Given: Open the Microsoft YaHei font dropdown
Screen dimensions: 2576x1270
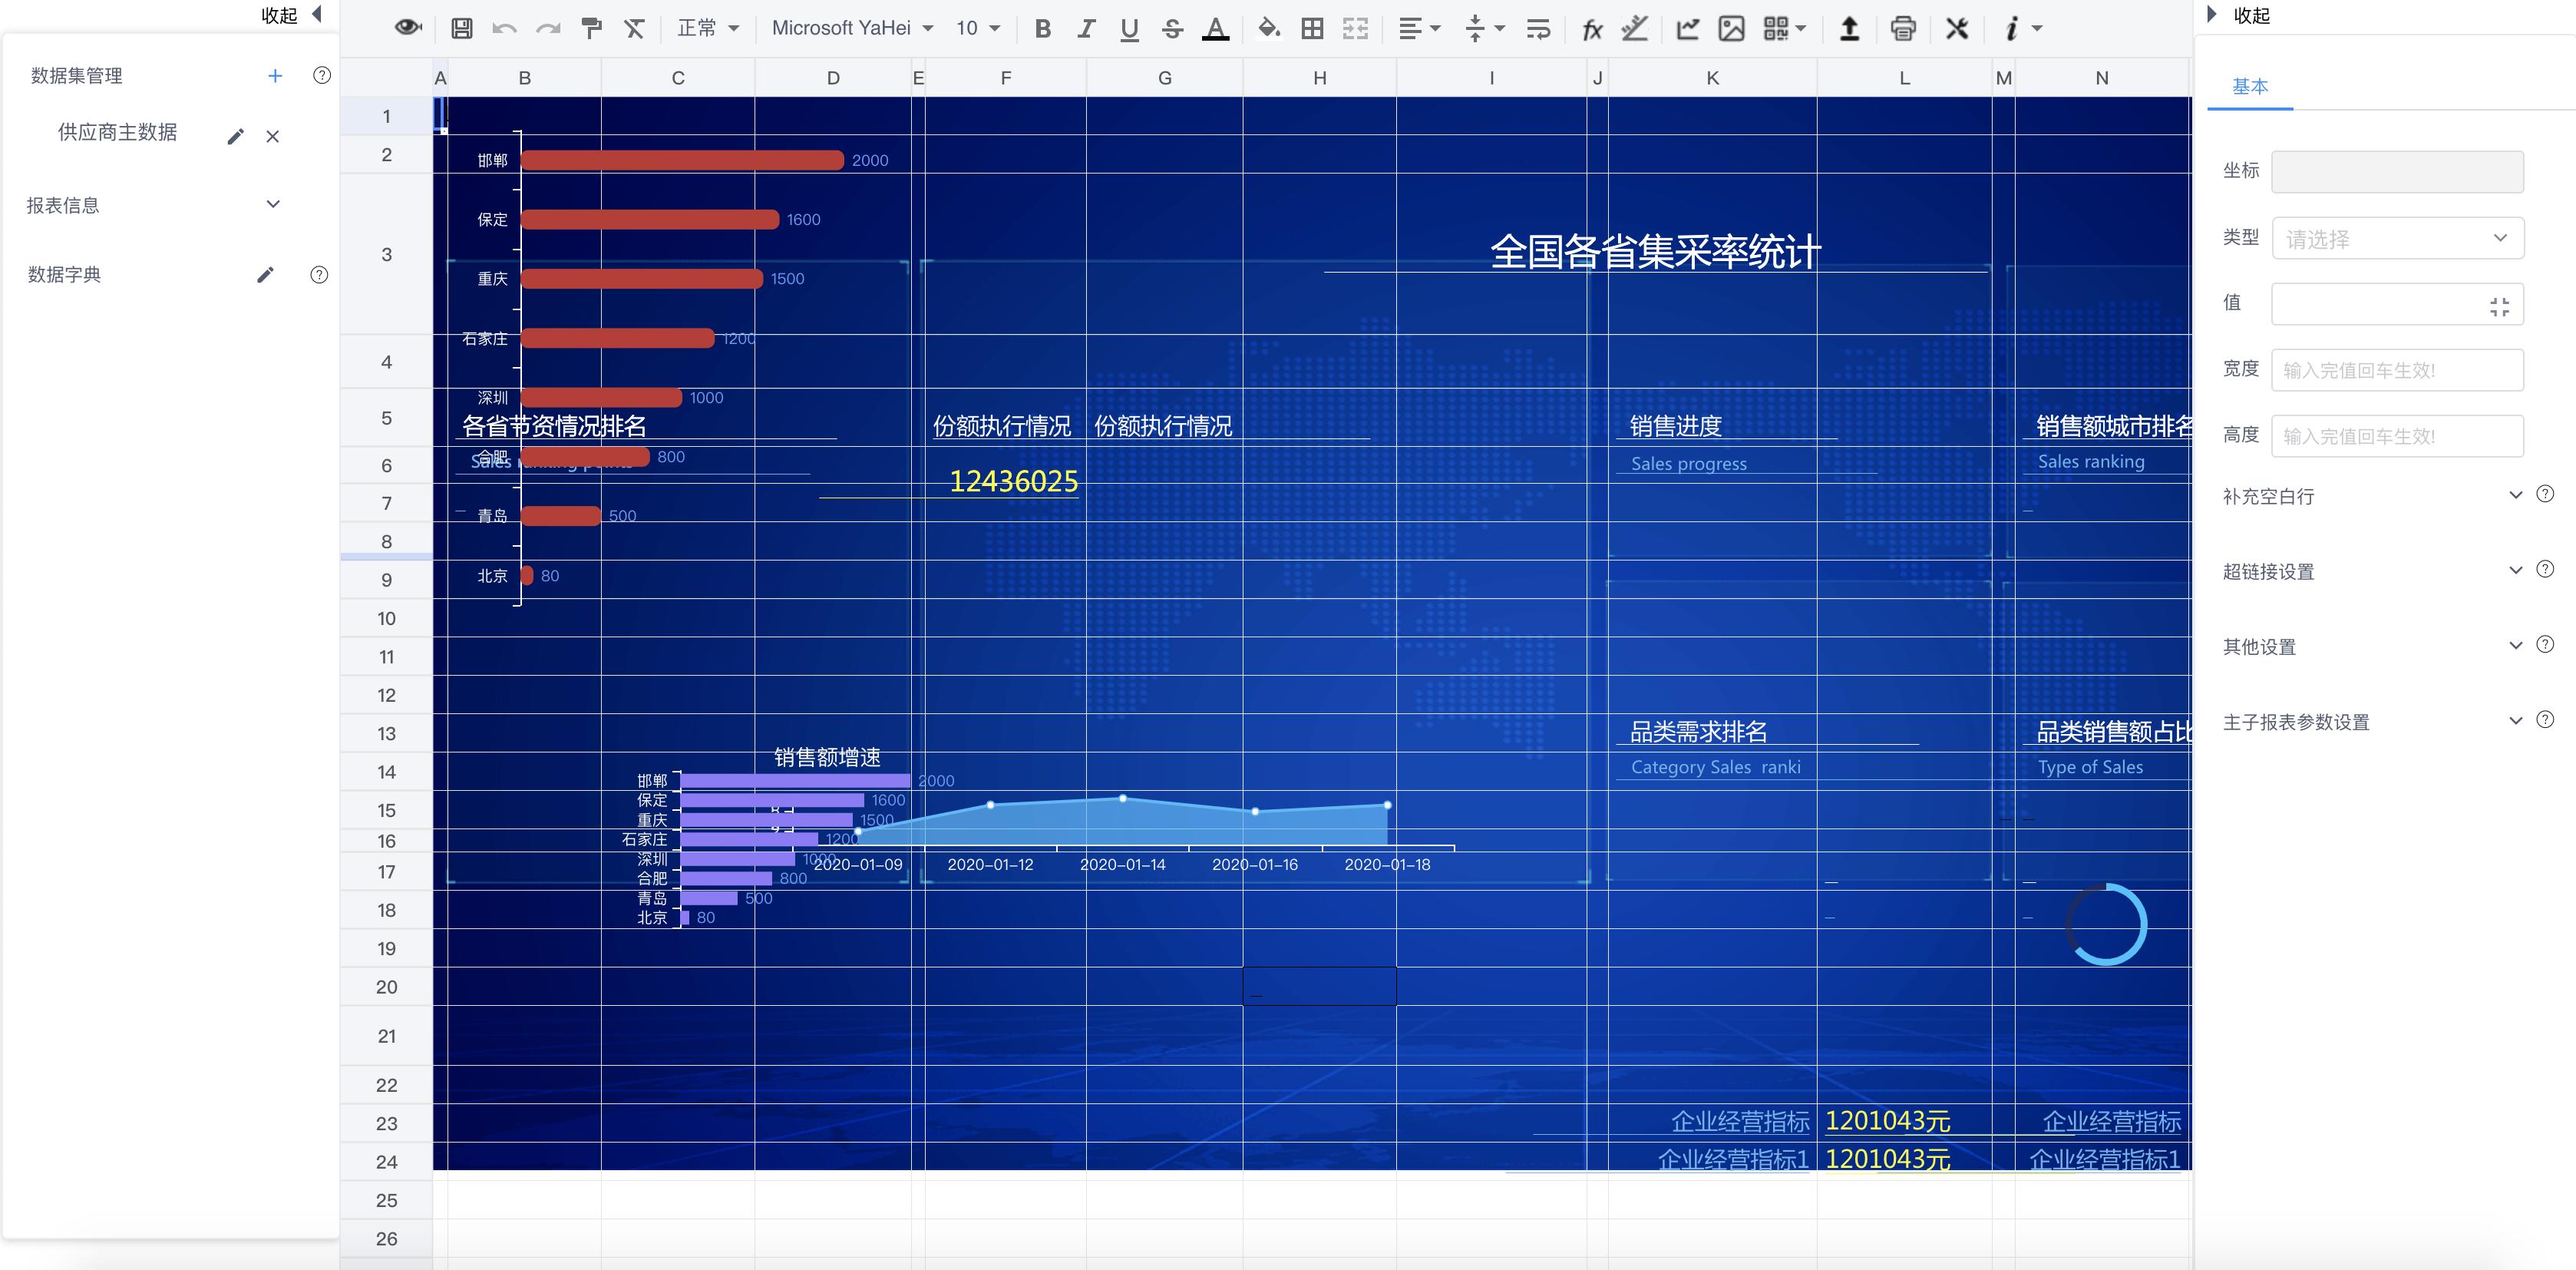Looking at the screenshot, I should coord(850,28).
